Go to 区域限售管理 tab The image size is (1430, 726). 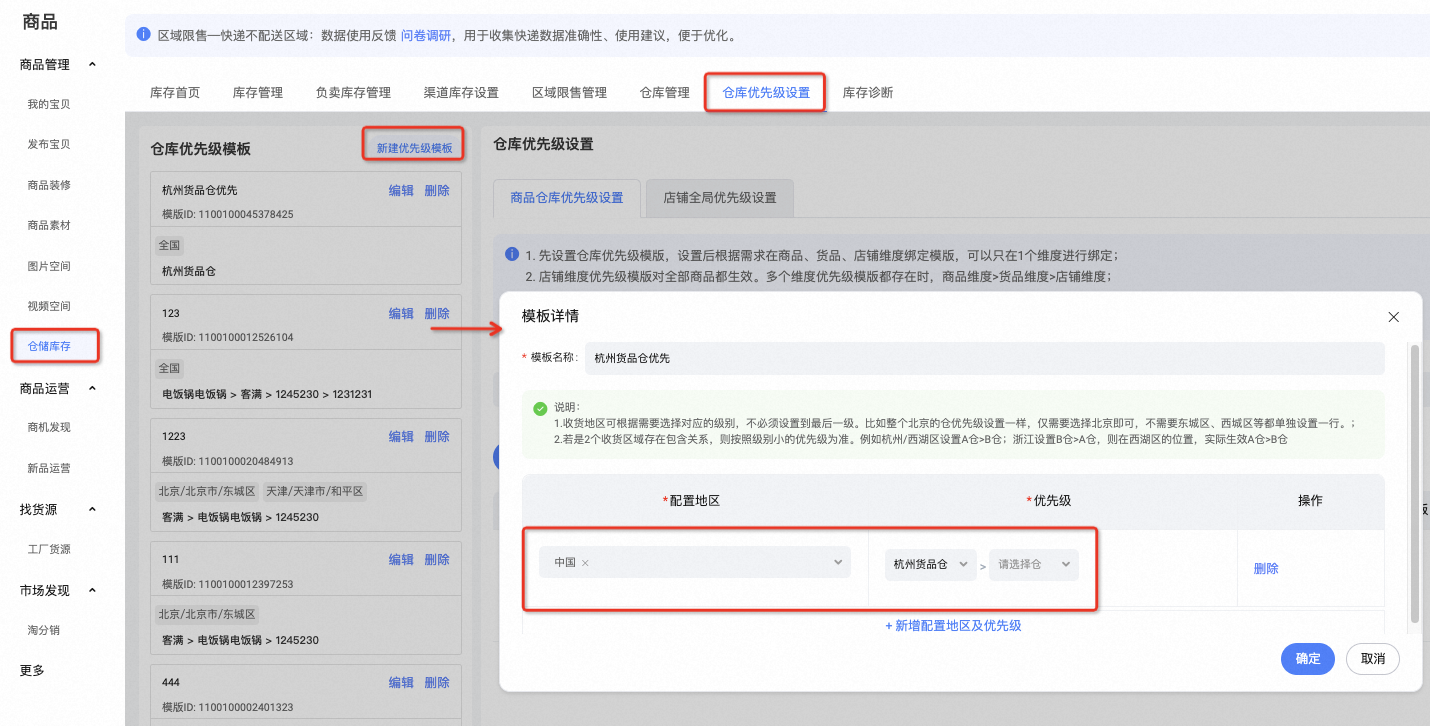pos(569,92)
